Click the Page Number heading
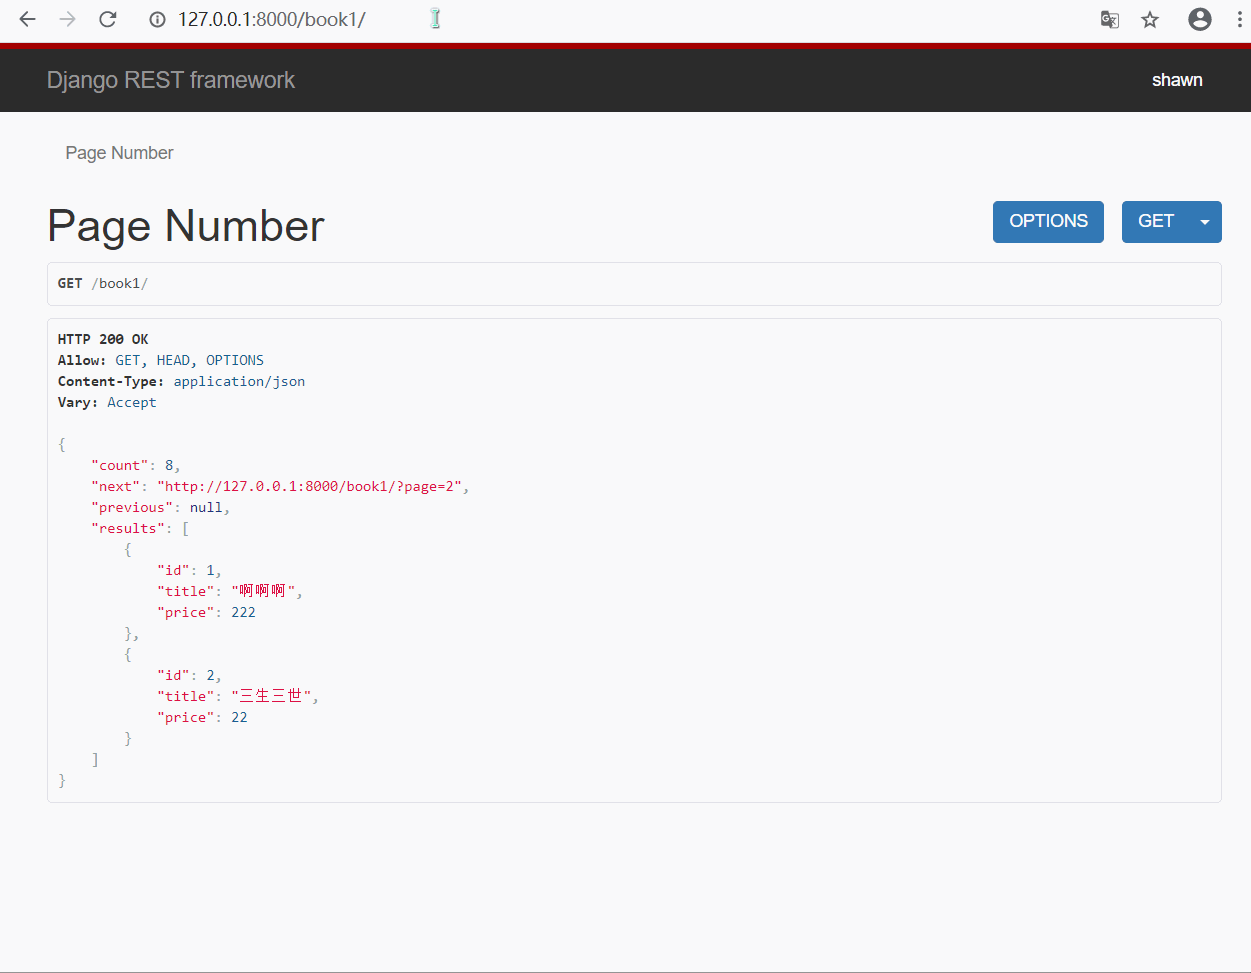Screen dimensions: 1251x973 [x=186, y=226]
